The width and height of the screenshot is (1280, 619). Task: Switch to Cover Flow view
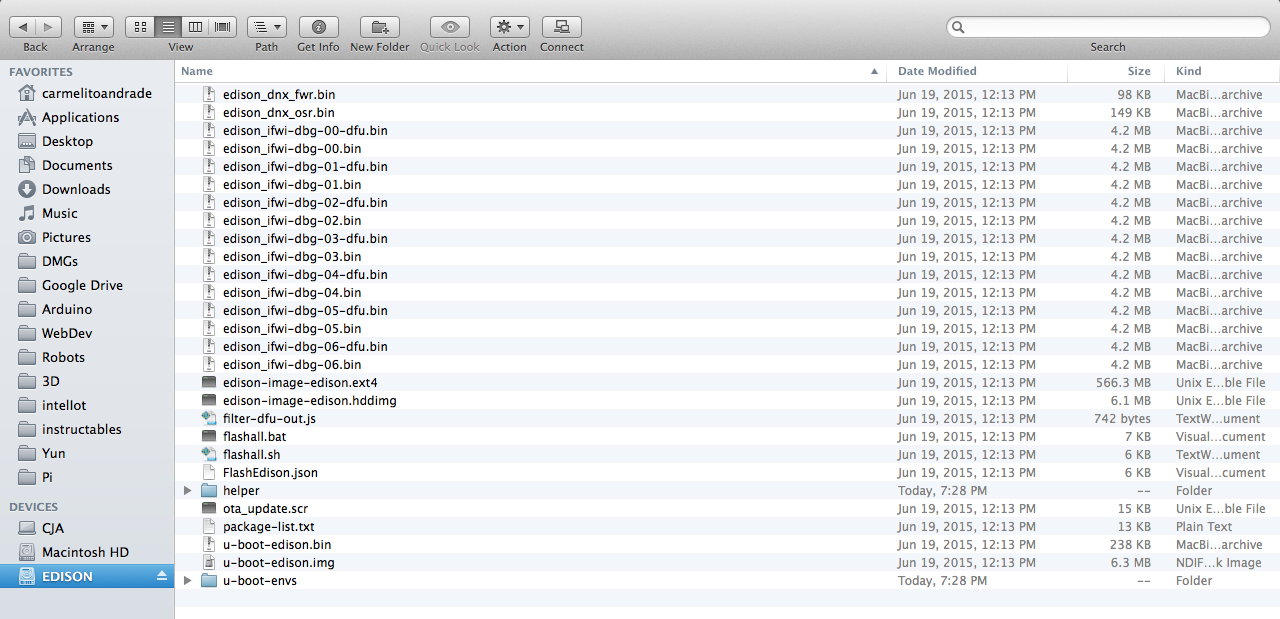tap(223, 27)
